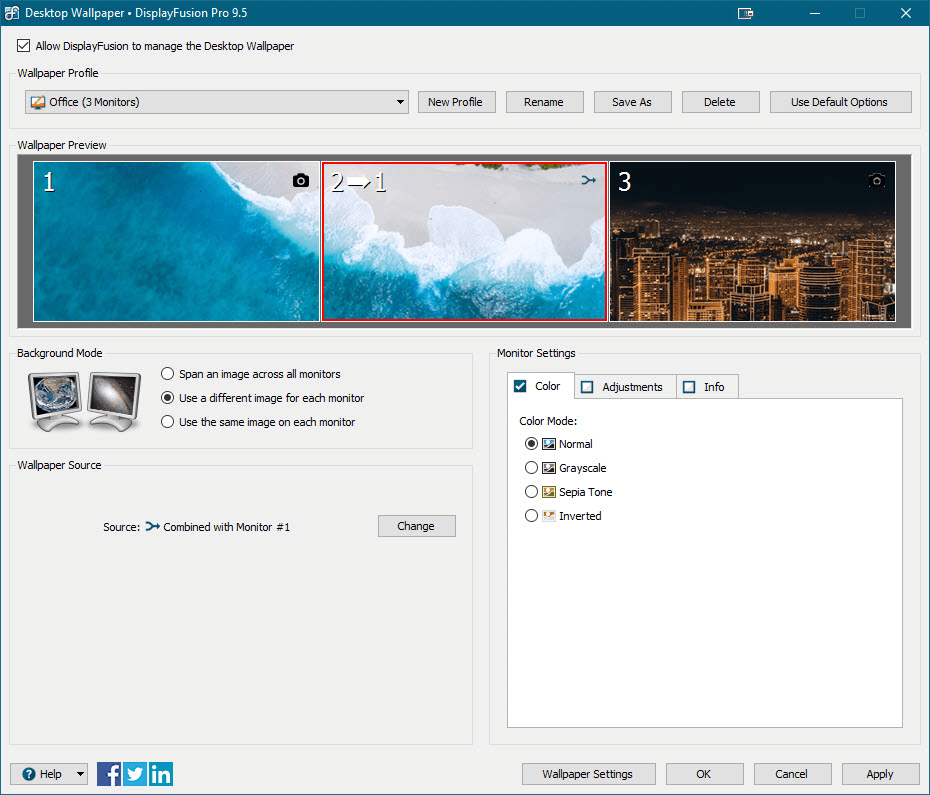Open DisplayFusion's LinkedIn page icon
Viewport: 930px width, 795px height.
click(x=160, y=773)
